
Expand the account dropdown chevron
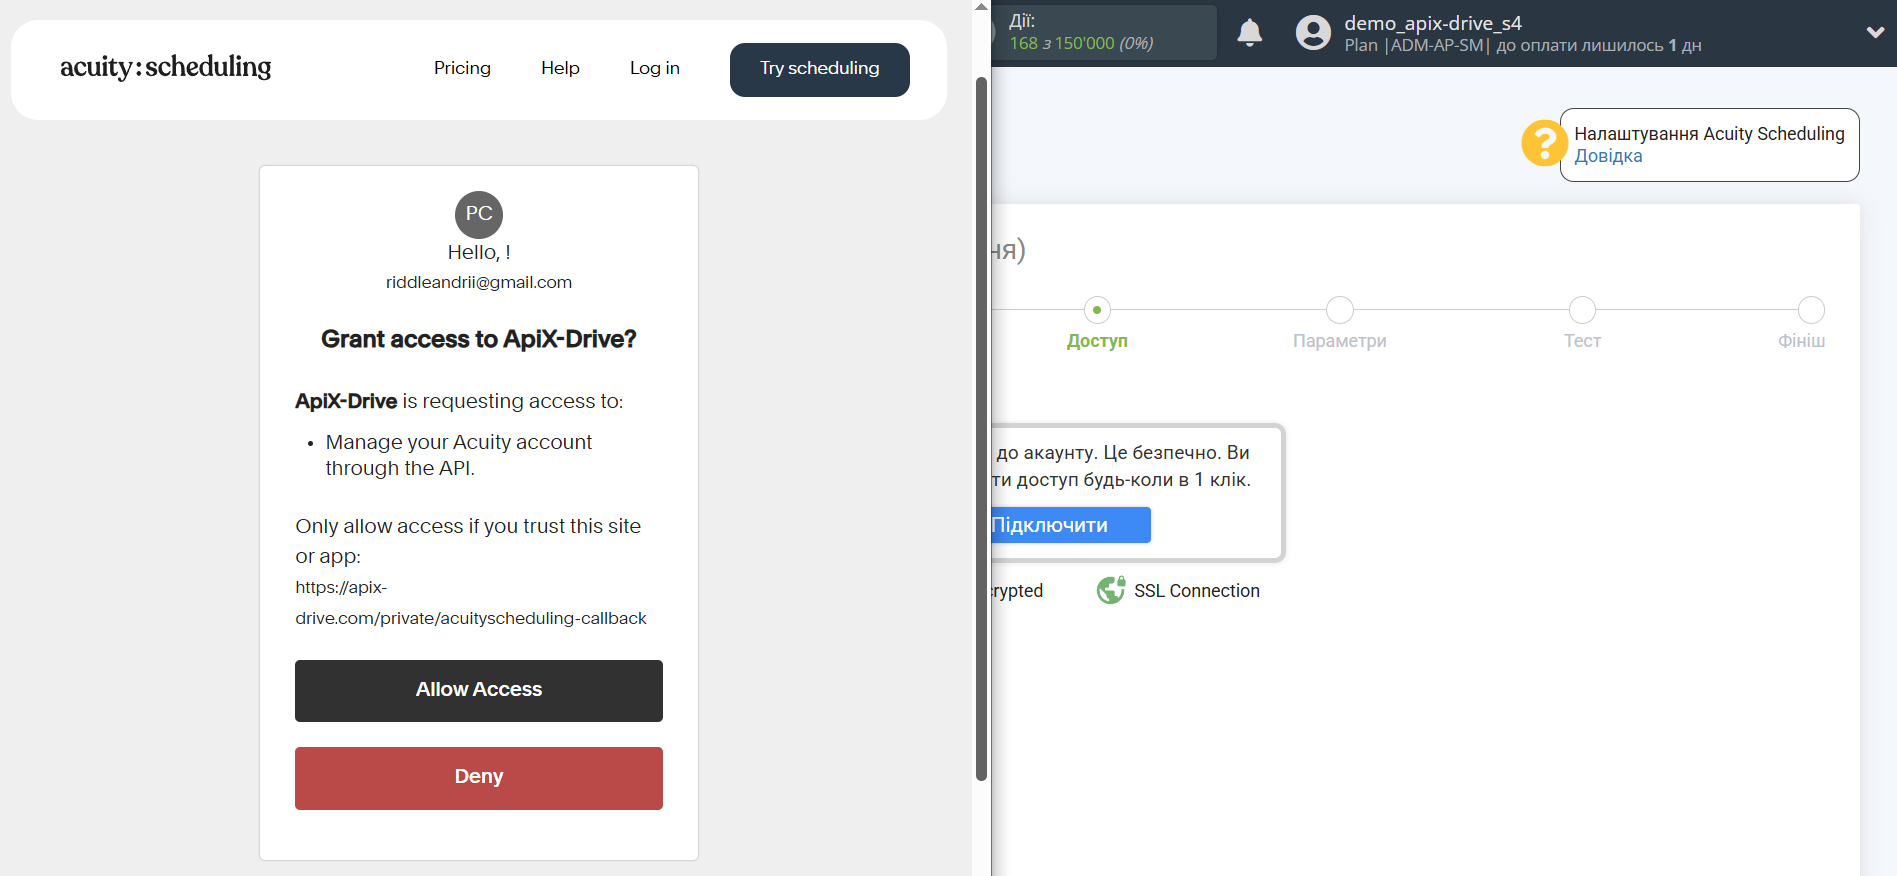[x=1876, y=32]
